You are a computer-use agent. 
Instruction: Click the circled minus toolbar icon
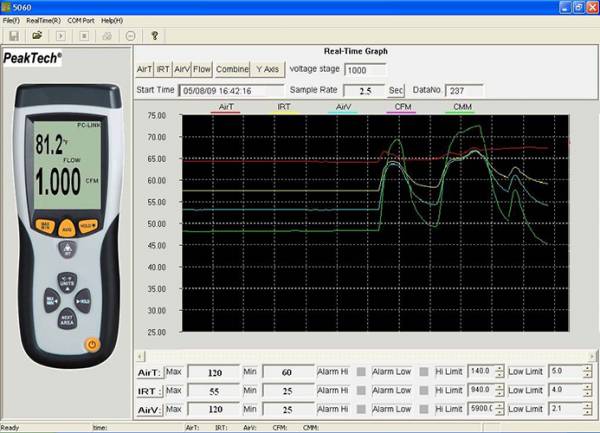(131, 35)
